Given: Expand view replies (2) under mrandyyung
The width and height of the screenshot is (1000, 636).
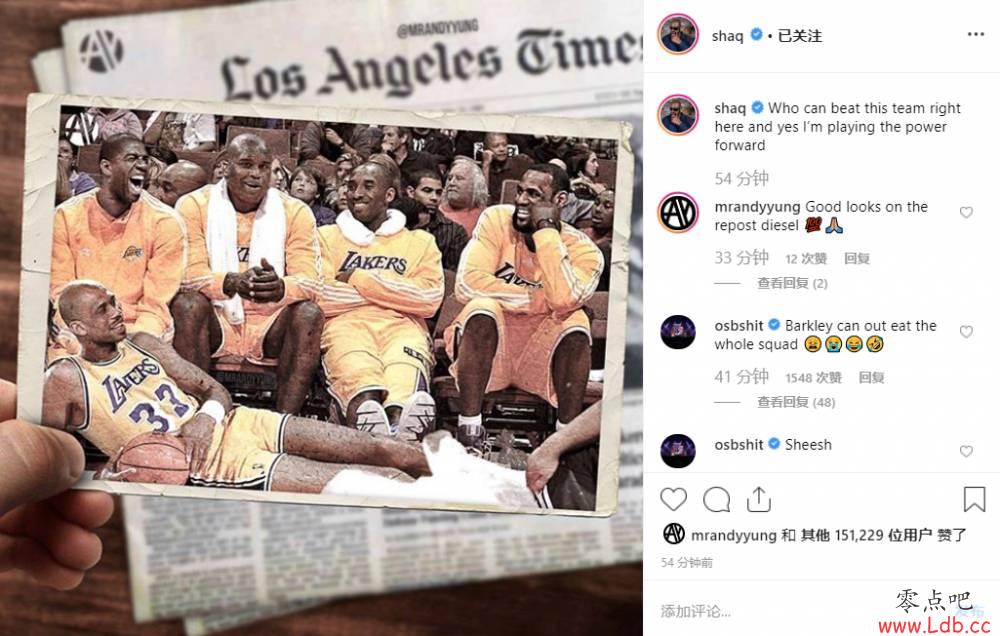Looking at the screenshot, I should pos(792,283).
